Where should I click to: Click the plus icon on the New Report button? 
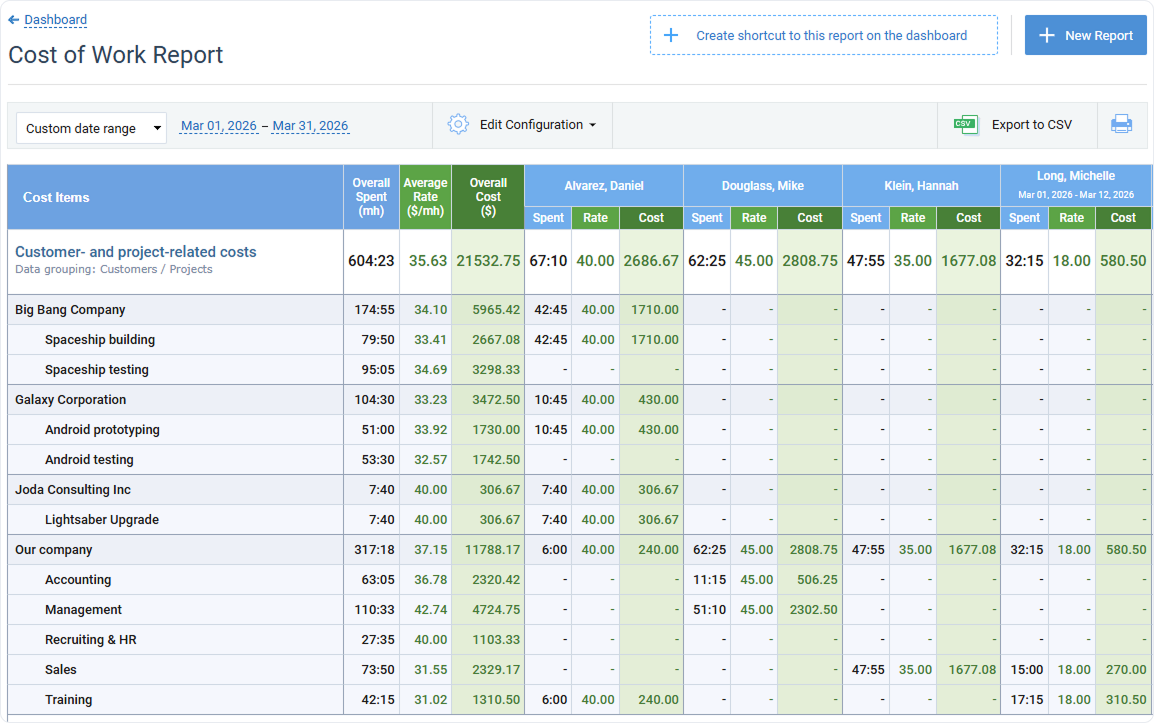1047,35
